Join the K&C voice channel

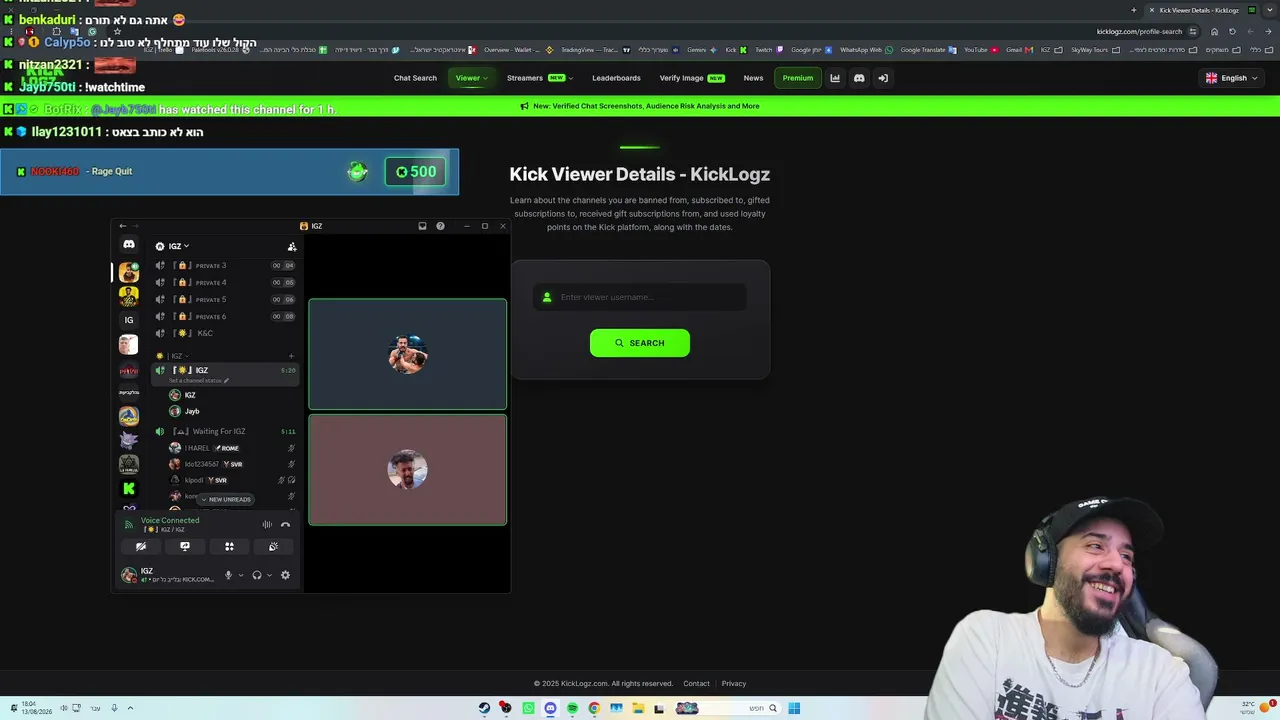[225, 334]
